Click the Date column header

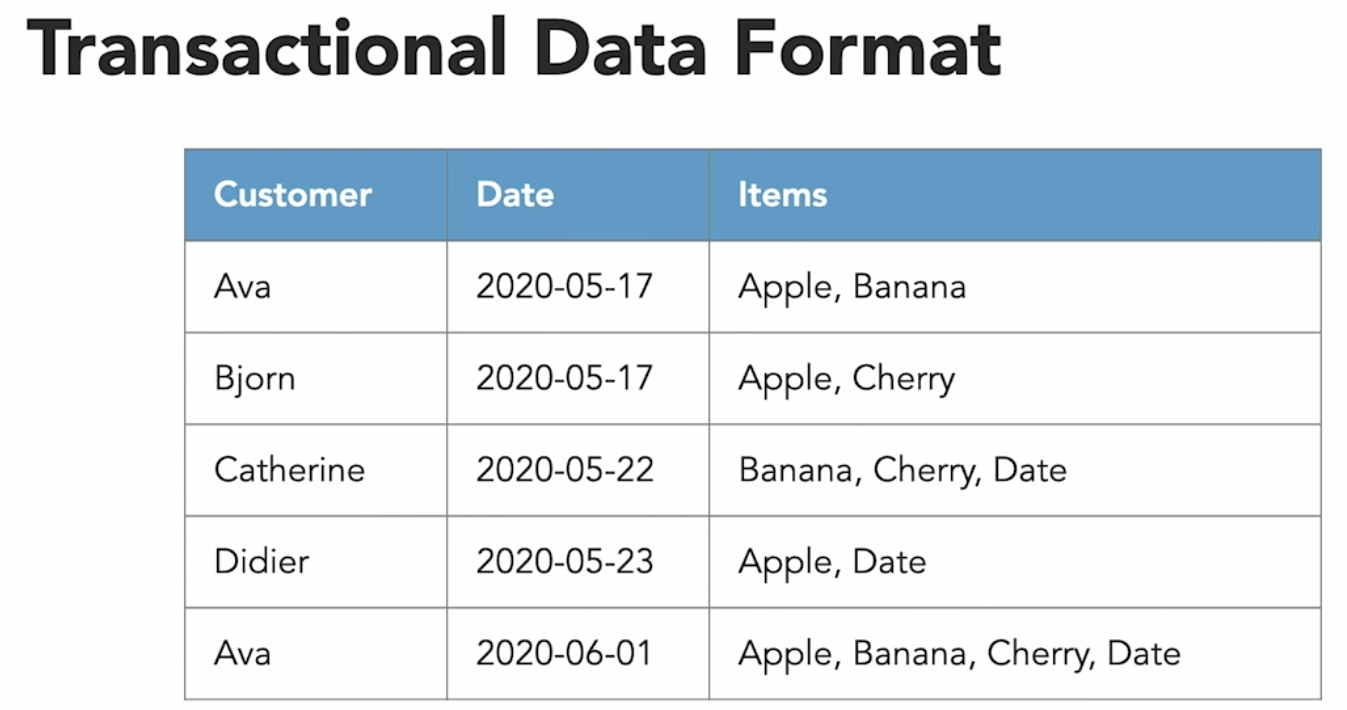tap(515, 194)
